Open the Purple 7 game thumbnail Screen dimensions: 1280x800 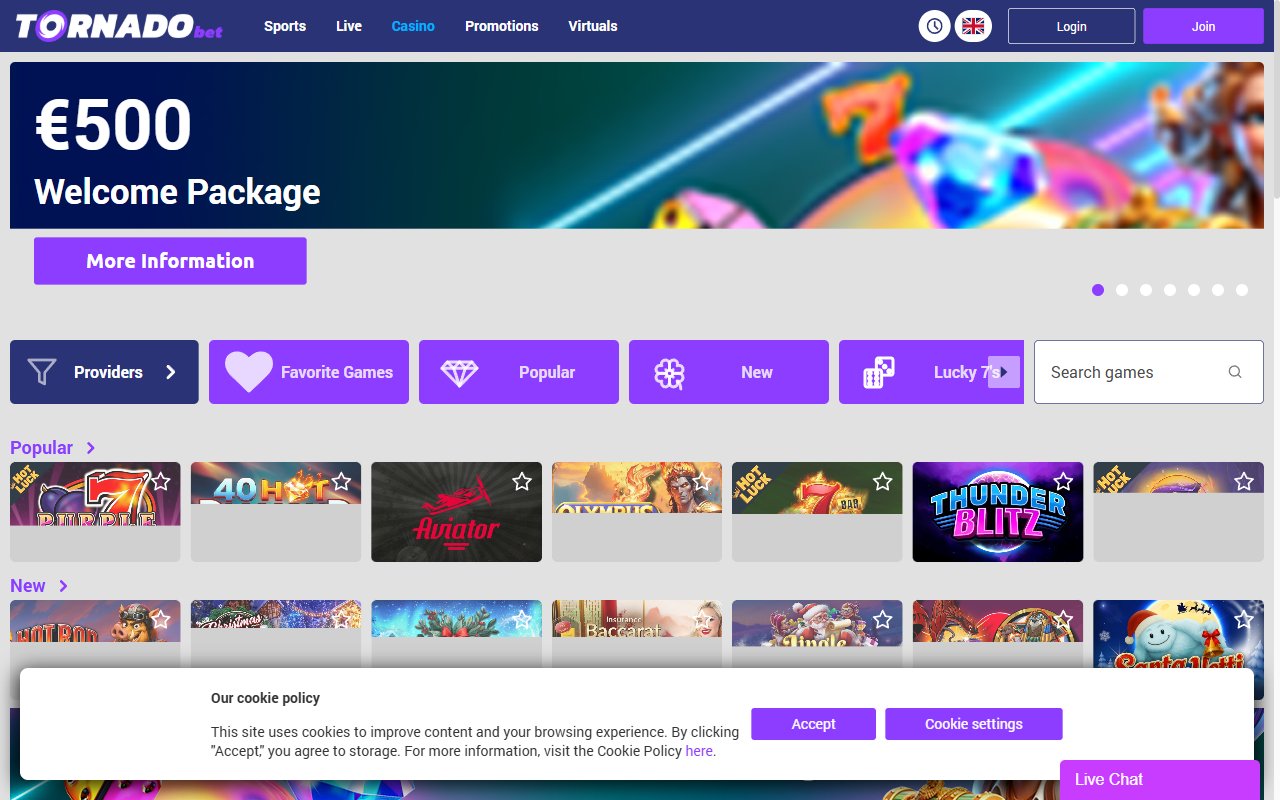95,512
